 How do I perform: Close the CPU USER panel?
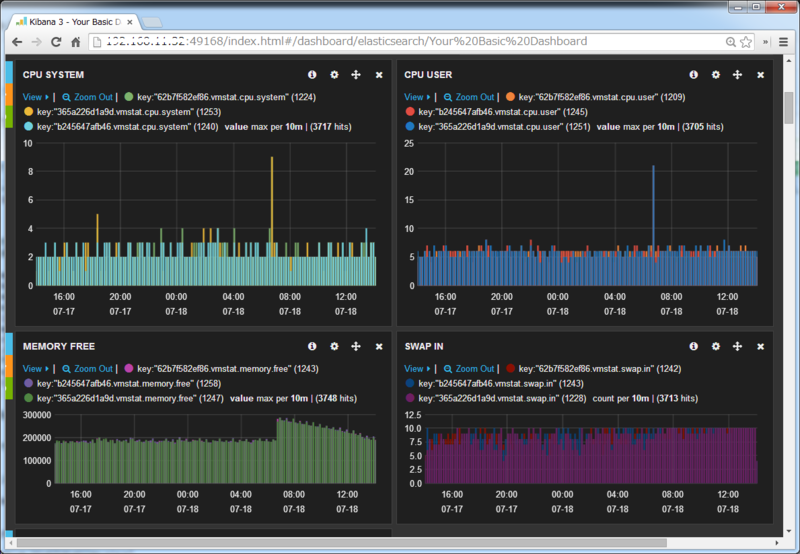tap(760, 75)
